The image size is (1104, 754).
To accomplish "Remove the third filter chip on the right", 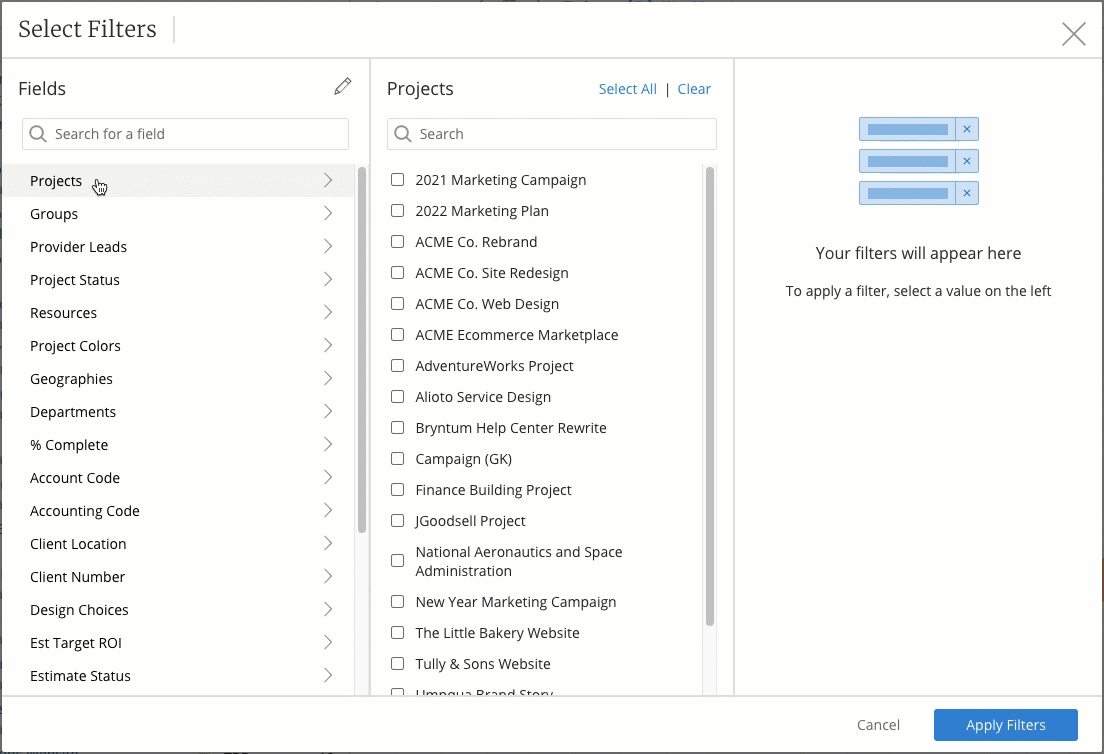I will tap(966, 192).
